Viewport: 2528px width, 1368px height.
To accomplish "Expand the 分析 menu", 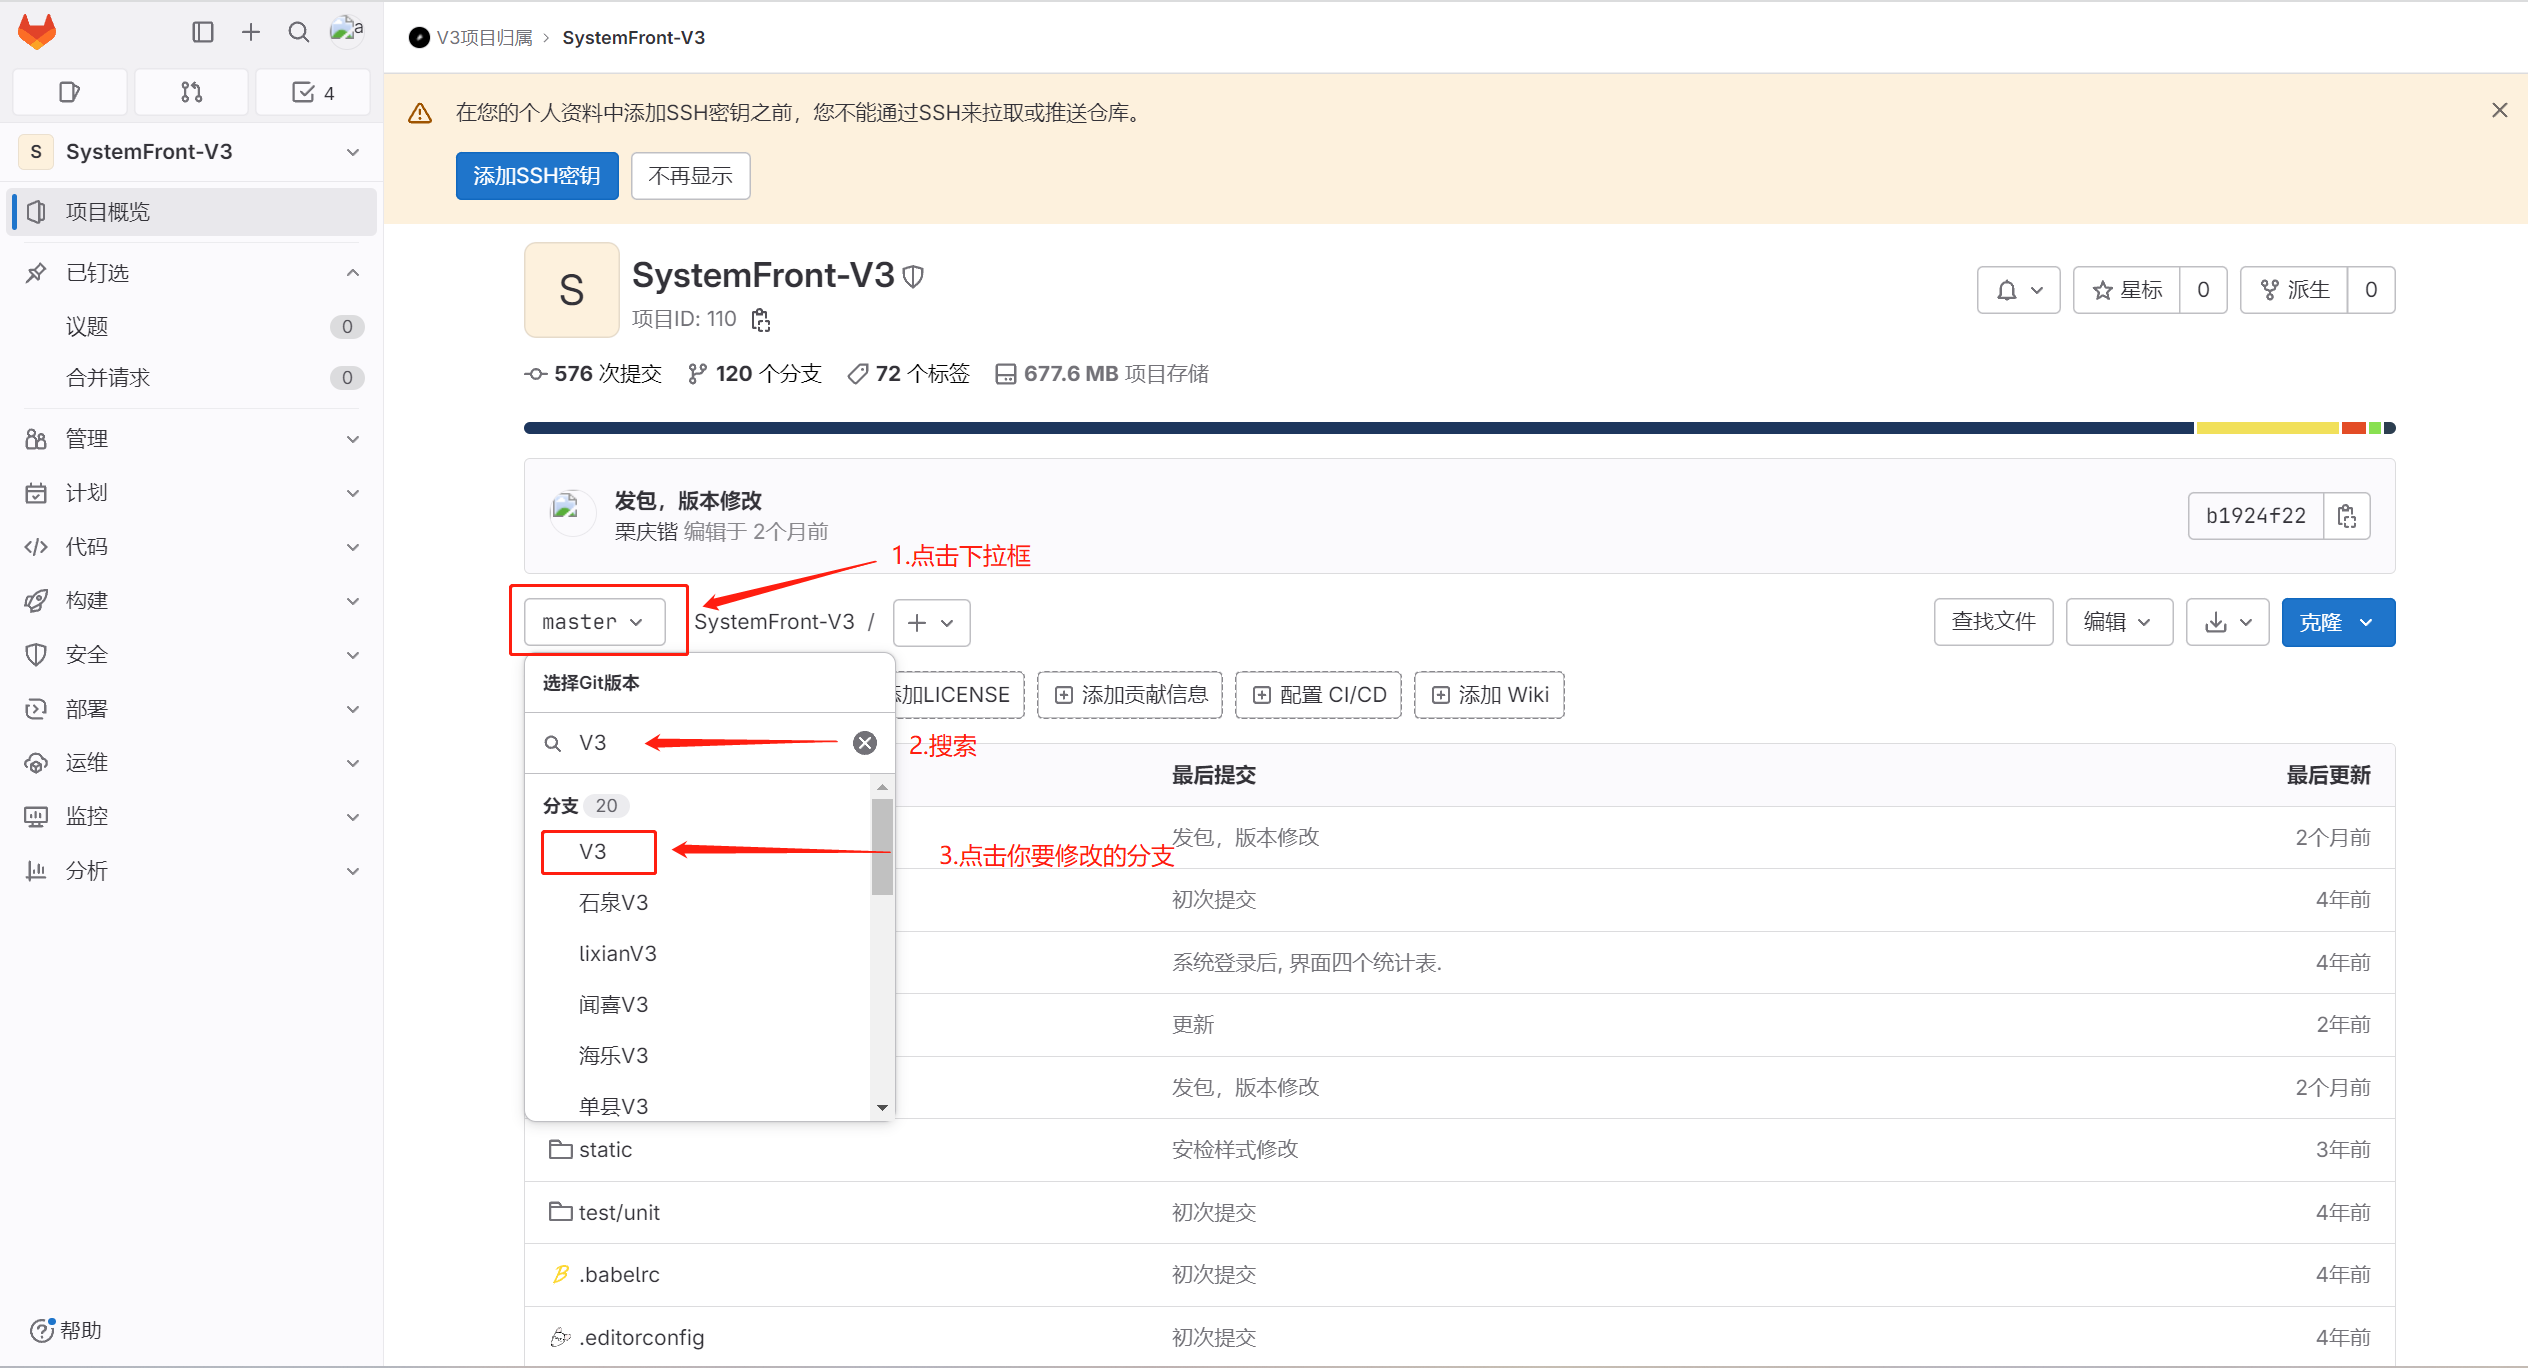I will pyautogui.click(x=190, y=871).
